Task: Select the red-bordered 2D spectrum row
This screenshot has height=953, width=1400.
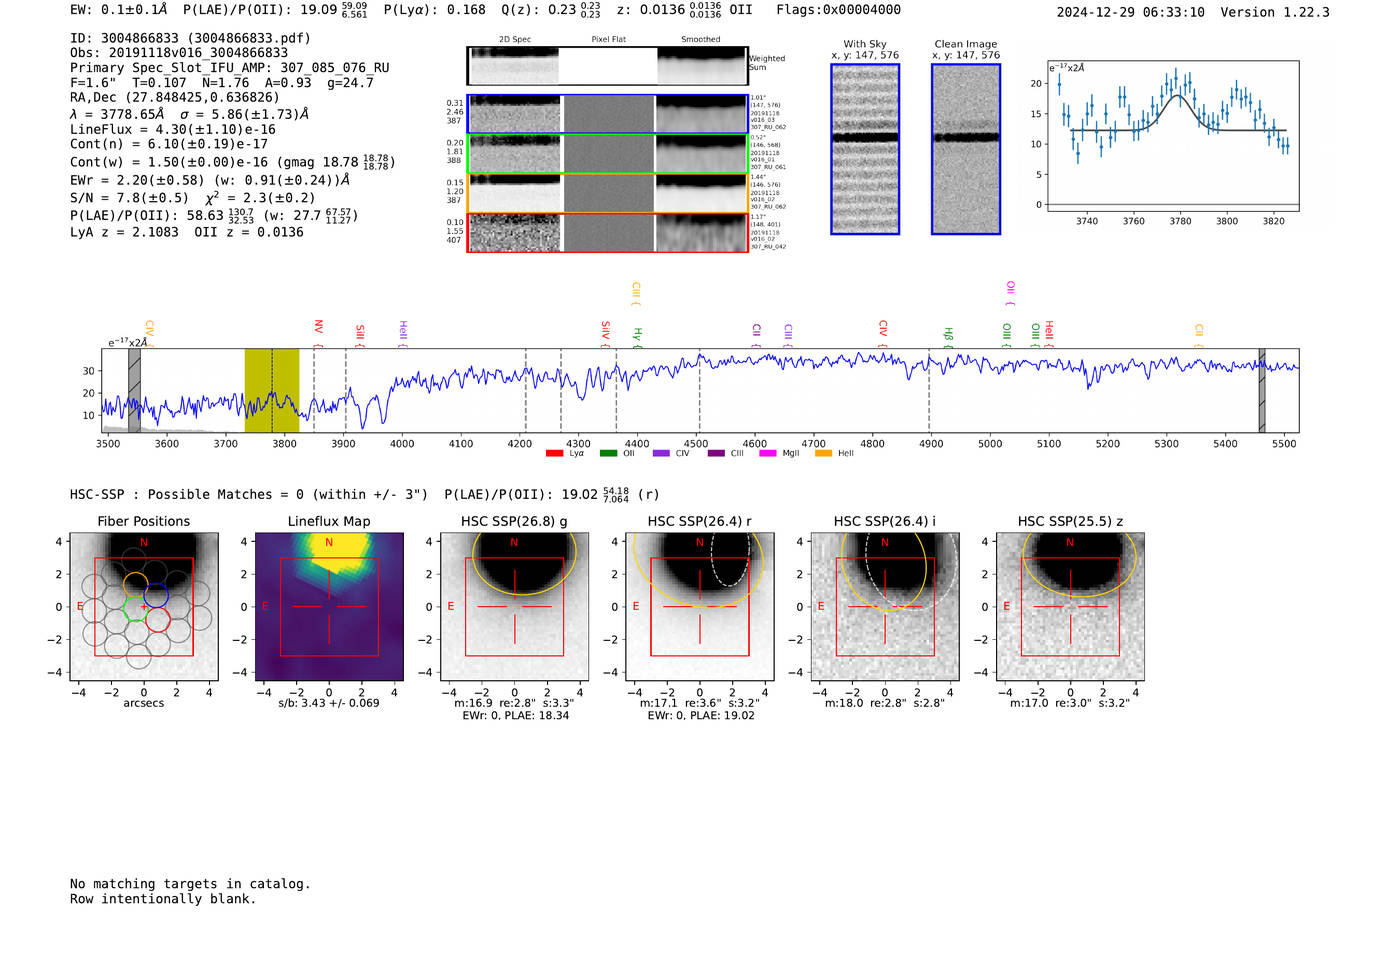Action: [x=607, y=232]
